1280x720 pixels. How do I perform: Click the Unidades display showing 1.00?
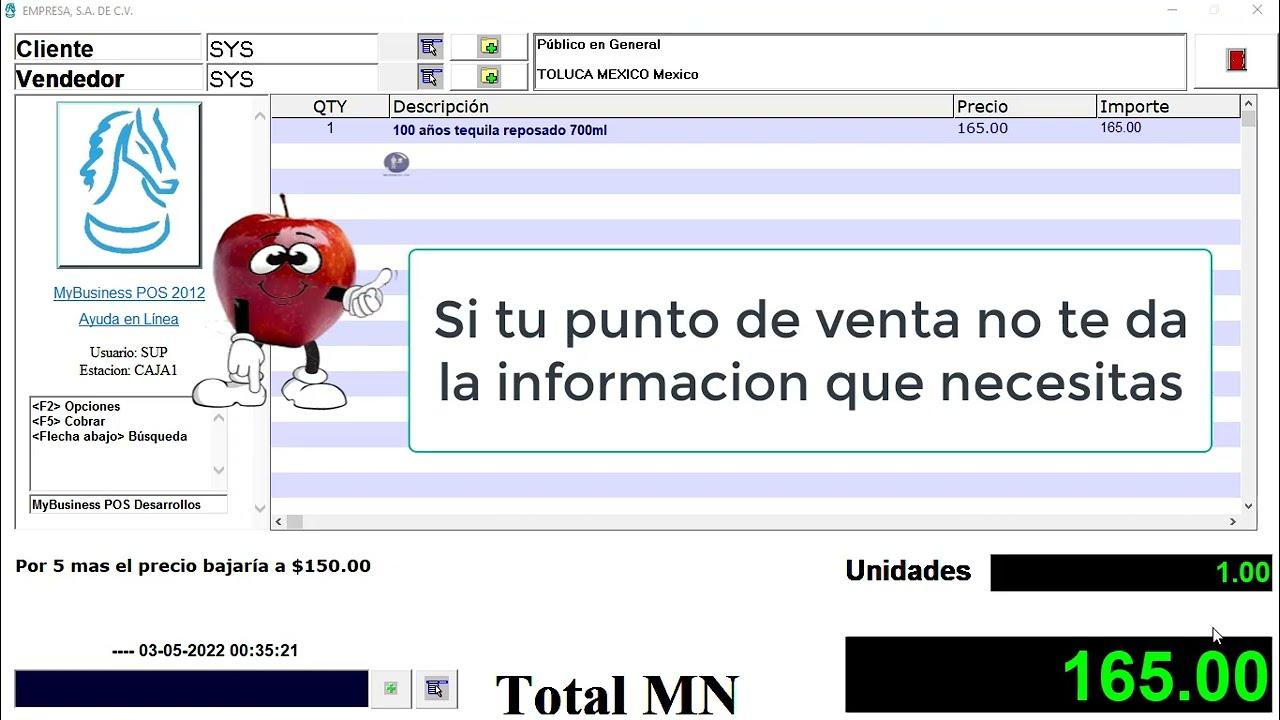[1131, 573]
